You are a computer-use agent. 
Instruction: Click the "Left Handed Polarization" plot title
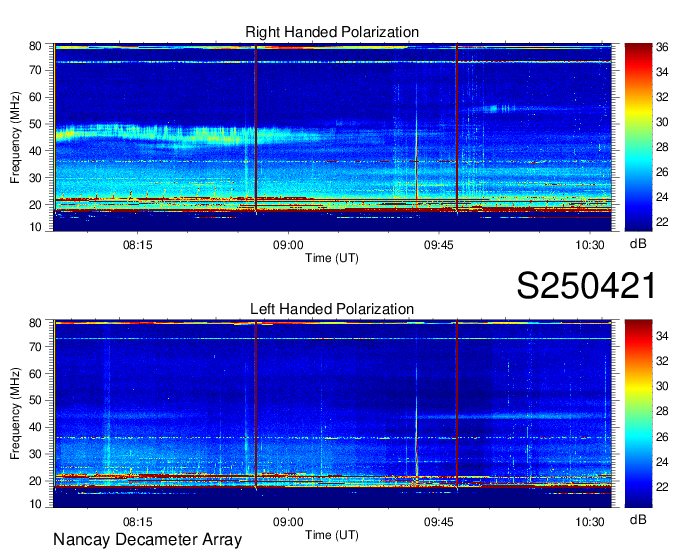[332, 309]
